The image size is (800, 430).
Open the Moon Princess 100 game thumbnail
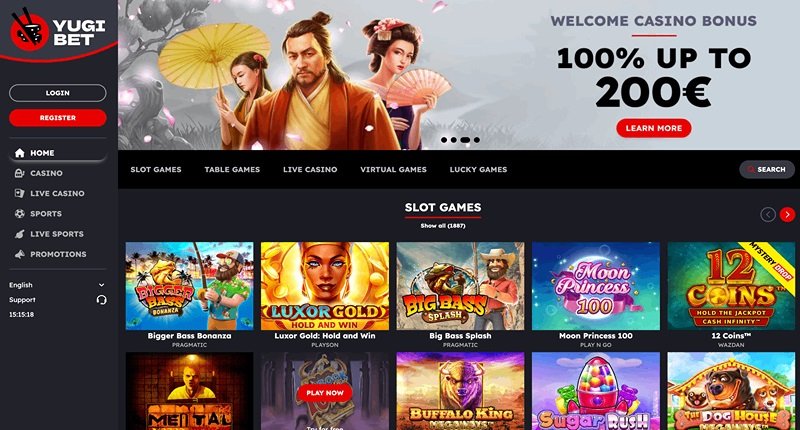pyautogui.click(x=596, y=286)
